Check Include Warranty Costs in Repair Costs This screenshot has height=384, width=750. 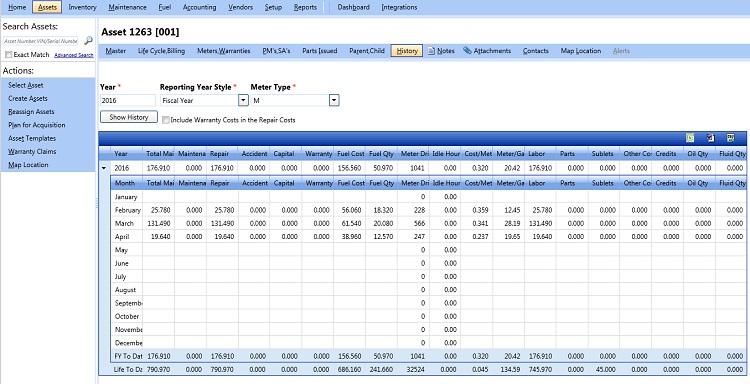tap(165, 120)
